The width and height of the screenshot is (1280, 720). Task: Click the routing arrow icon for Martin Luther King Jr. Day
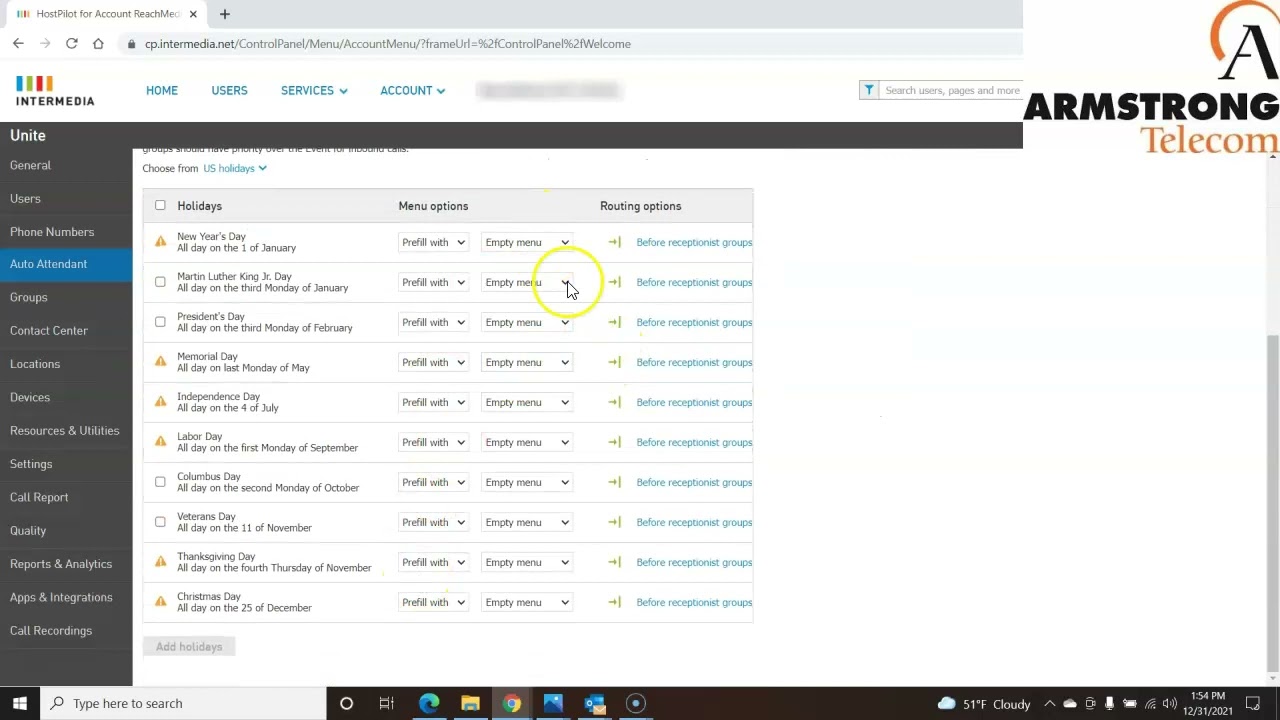pyautogui.click(x=614, y=282)
